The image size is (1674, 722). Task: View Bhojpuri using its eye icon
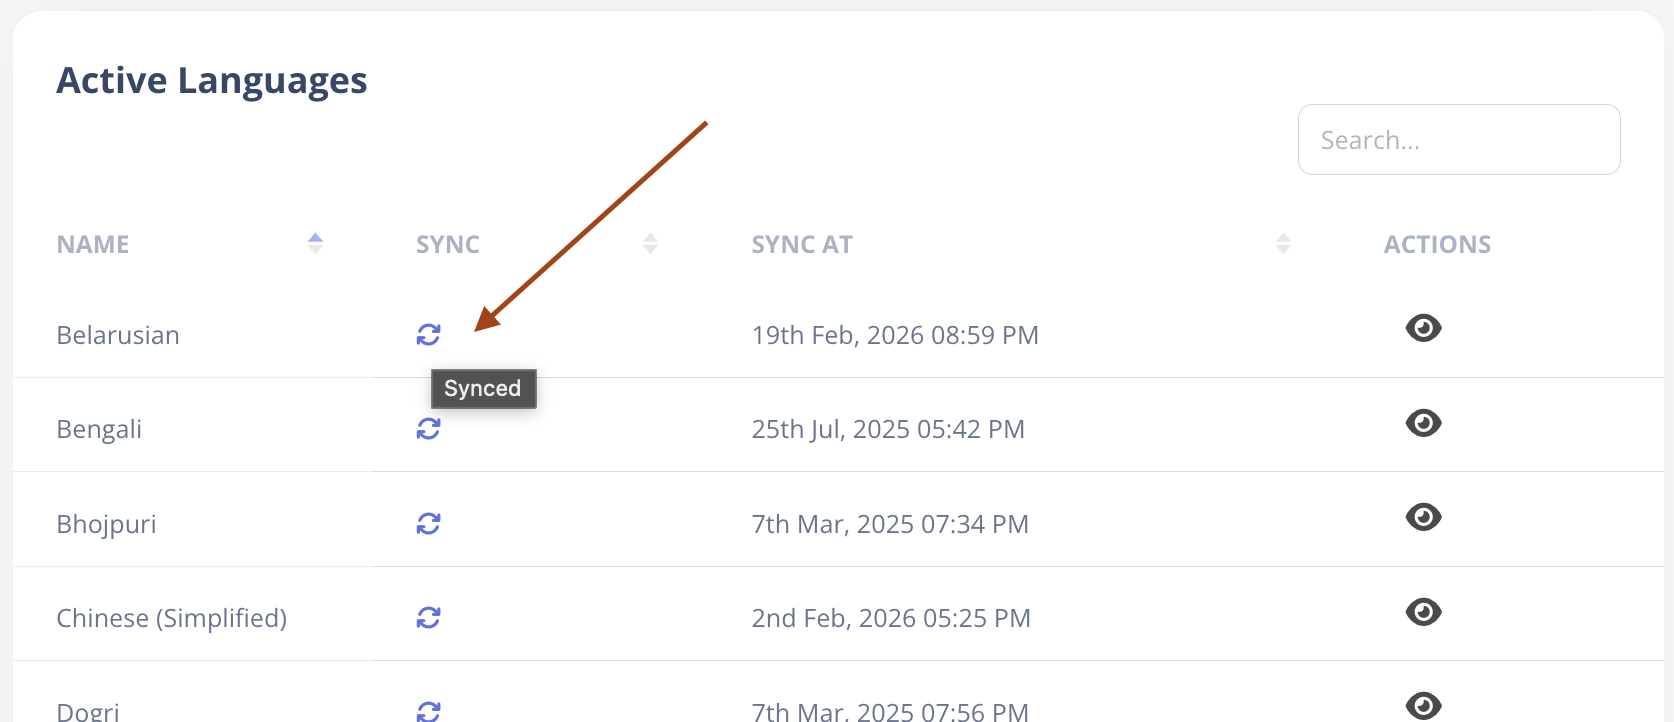[1423, 517]
